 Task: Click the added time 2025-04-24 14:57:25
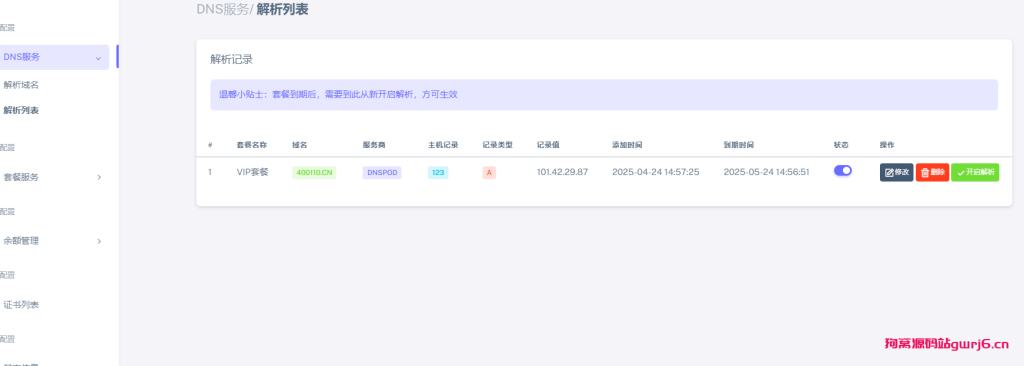coord(656,172)
